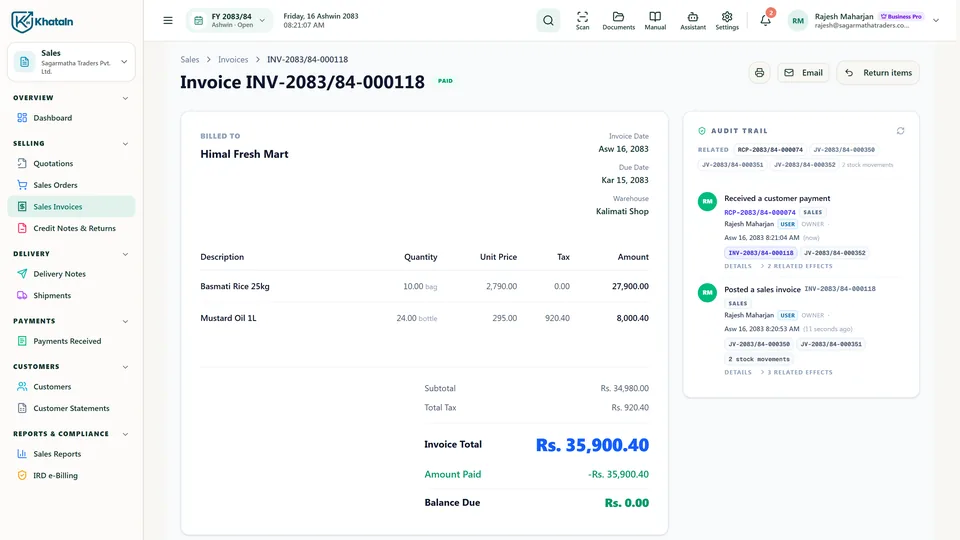
Task: Click related tag JV-2083/84-000350 at top
Action: click(844, 149)
